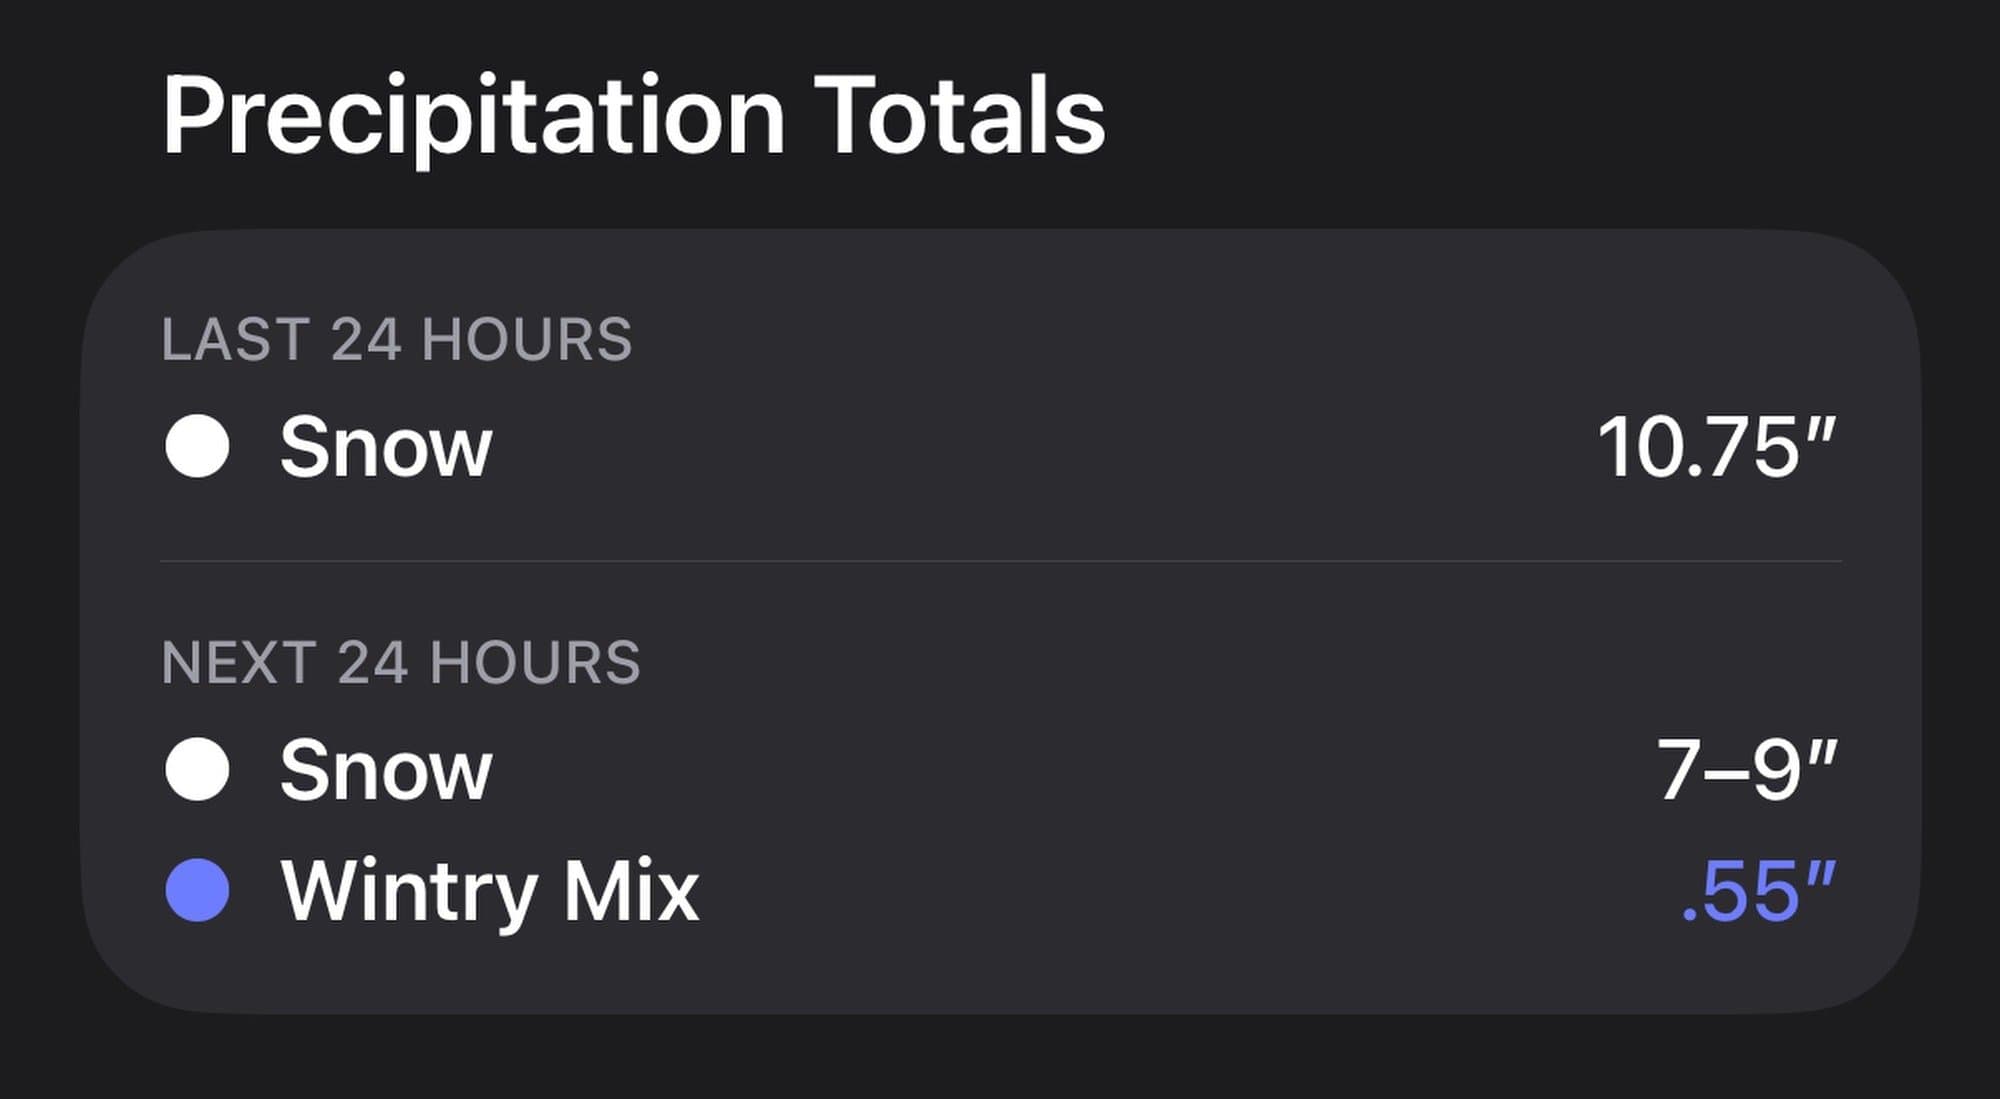Viewport: 2000px width, 1099px height.
Task: Tap the 10.75" snow total value
Action: (1716, 447)
